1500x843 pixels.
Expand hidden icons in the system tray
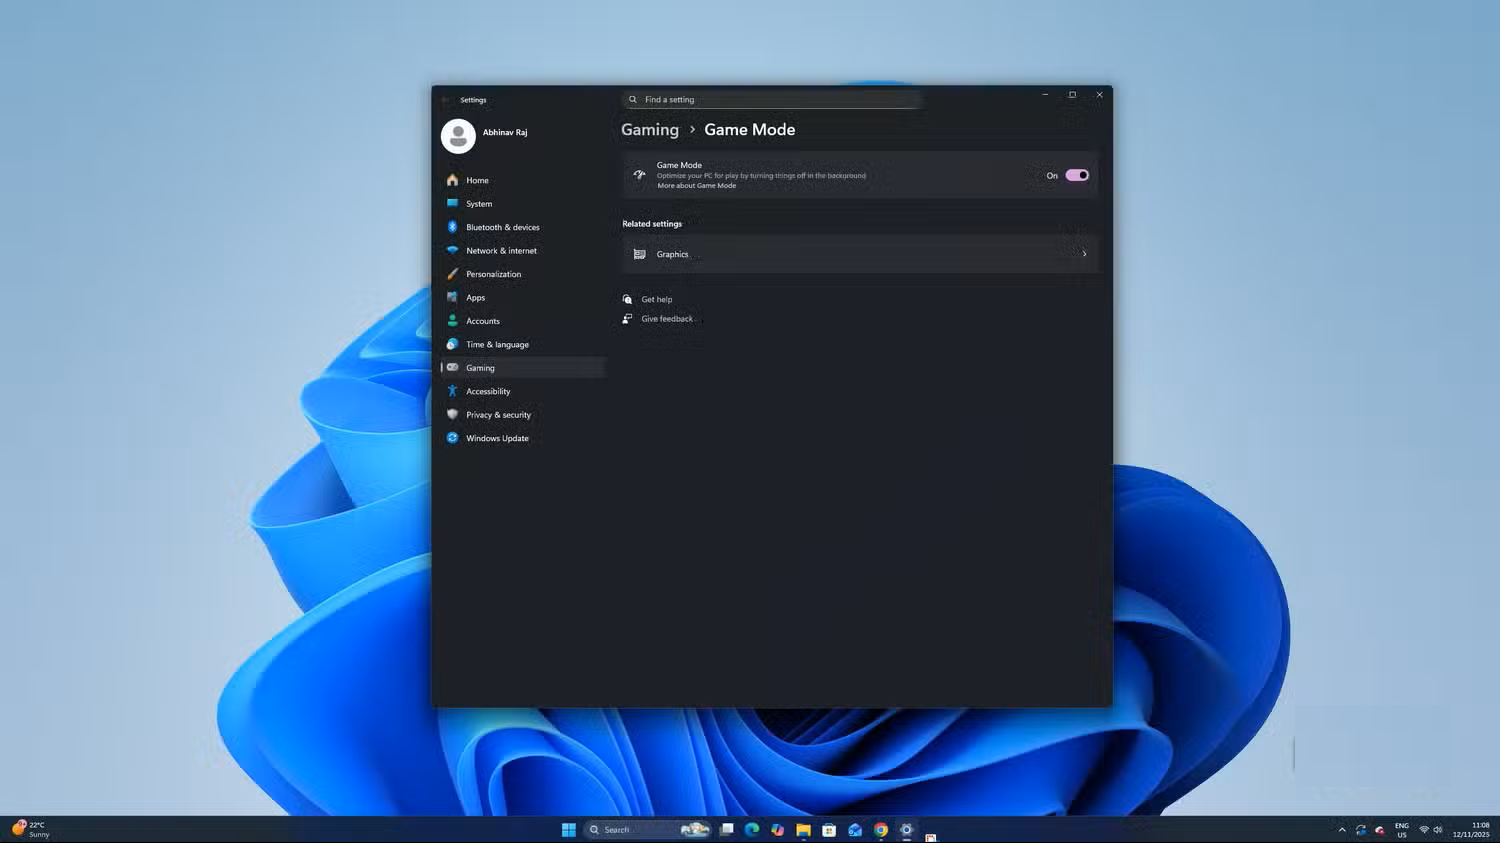pyautogui.click(x=1342, y=829)
